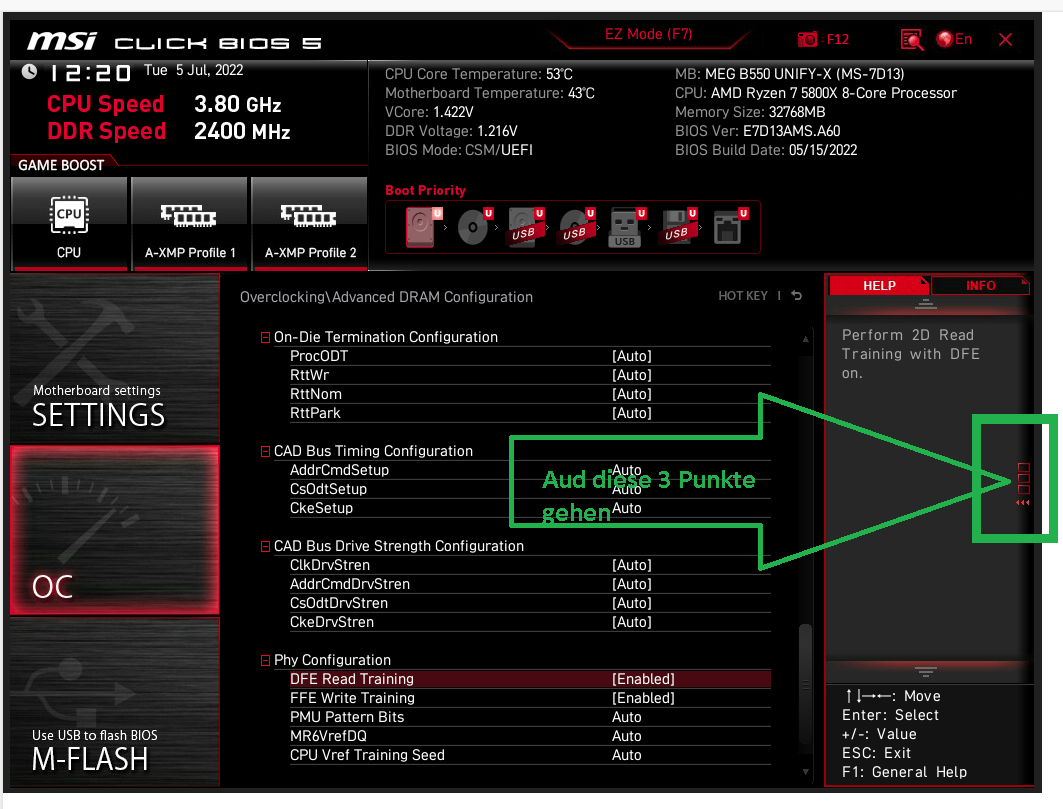The width and height of the screenshot is (1063, 809).
Task: Open the RttWr [Auto] value dropdown
Action: click(x=631, y=375)
